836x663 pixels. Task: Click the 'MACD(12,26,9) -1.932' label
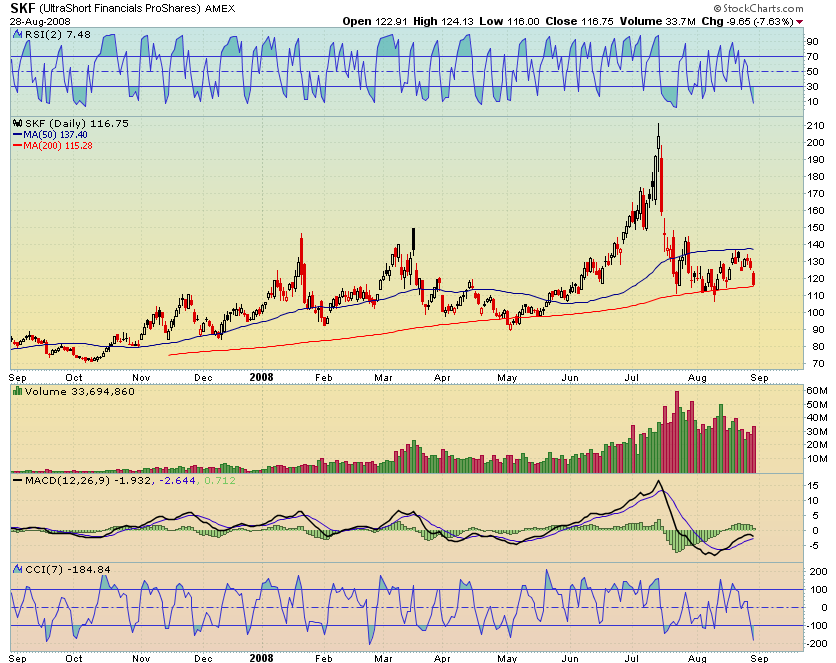click(87, 480)
